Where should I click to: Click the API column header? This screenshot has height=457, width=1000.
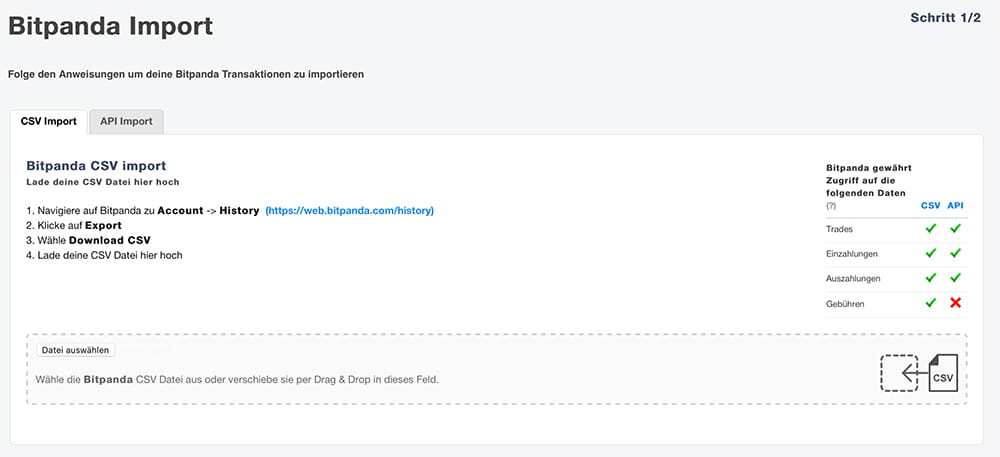point(955,205)
